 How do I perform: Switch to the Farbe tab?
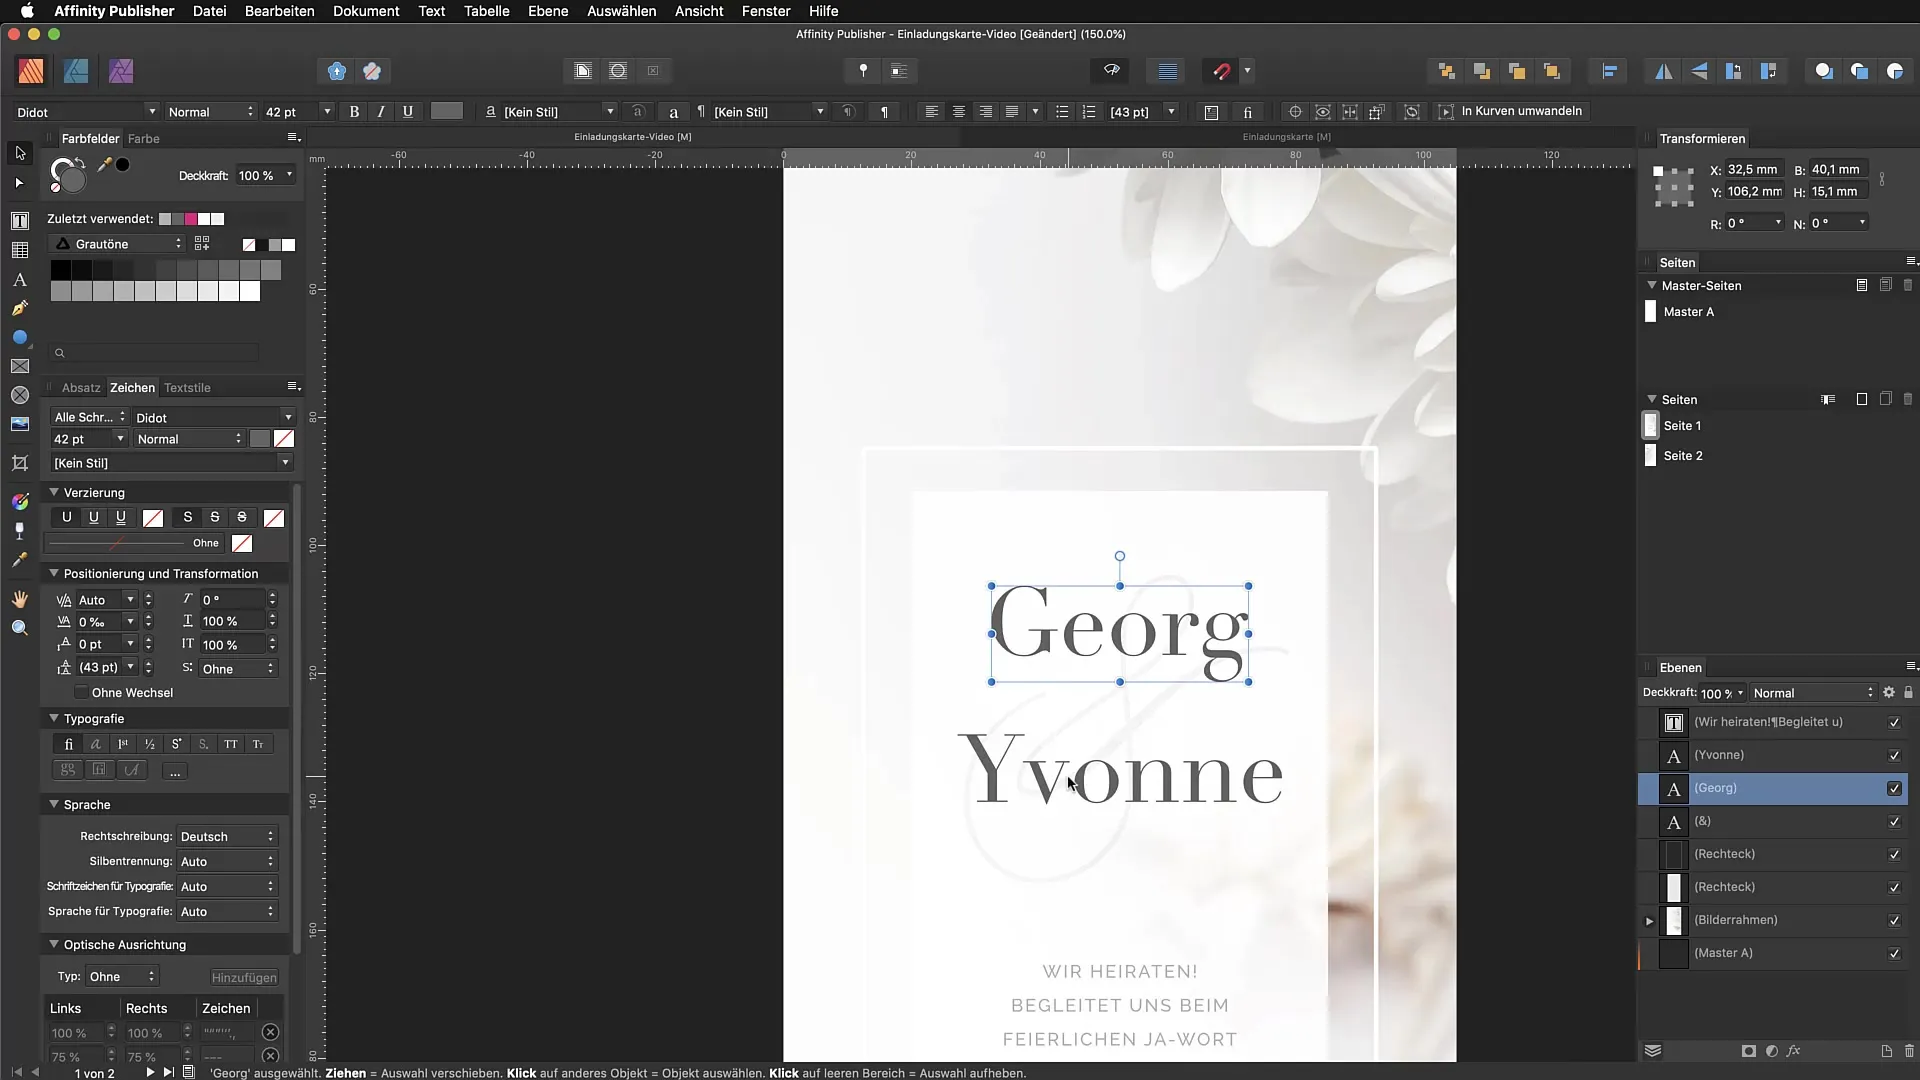tap(143, 139)
